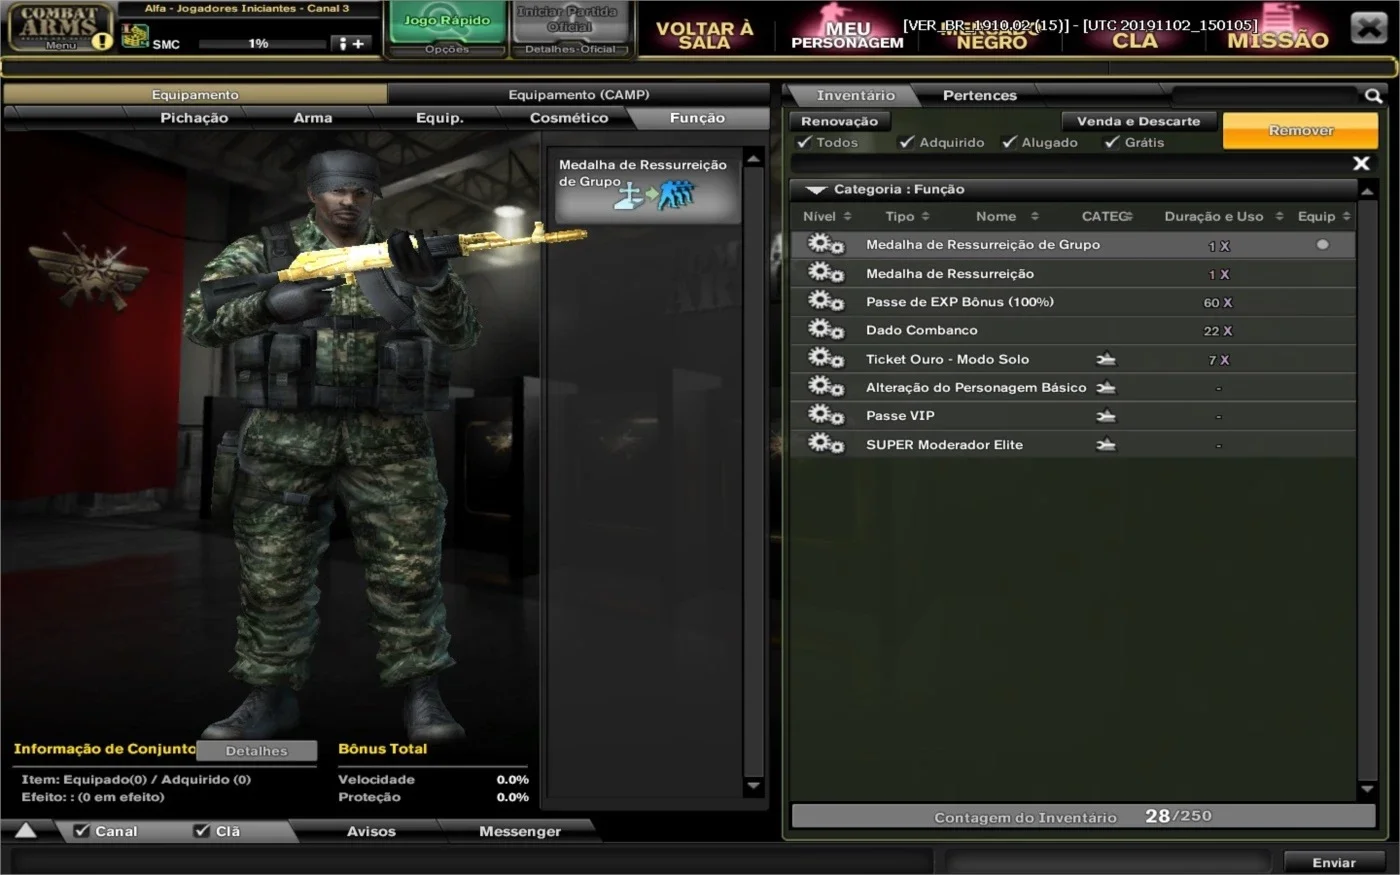The width and height of the screenshot is (1400, 875).
Task: Click gear icon of Dado Combanco
Action: 826,330
